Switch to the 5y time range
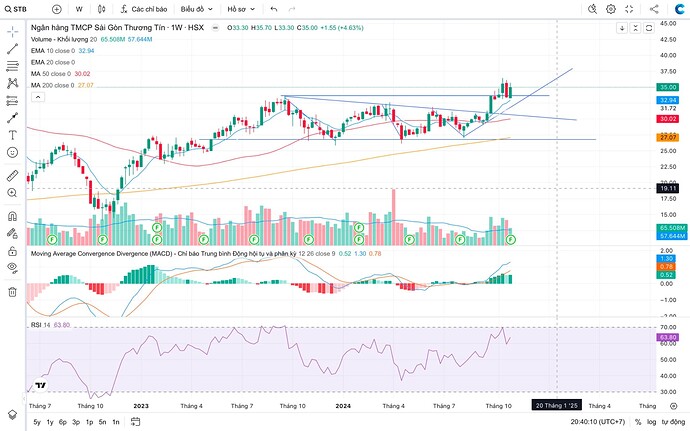690x431 pixels. click(x=37, y=423)
